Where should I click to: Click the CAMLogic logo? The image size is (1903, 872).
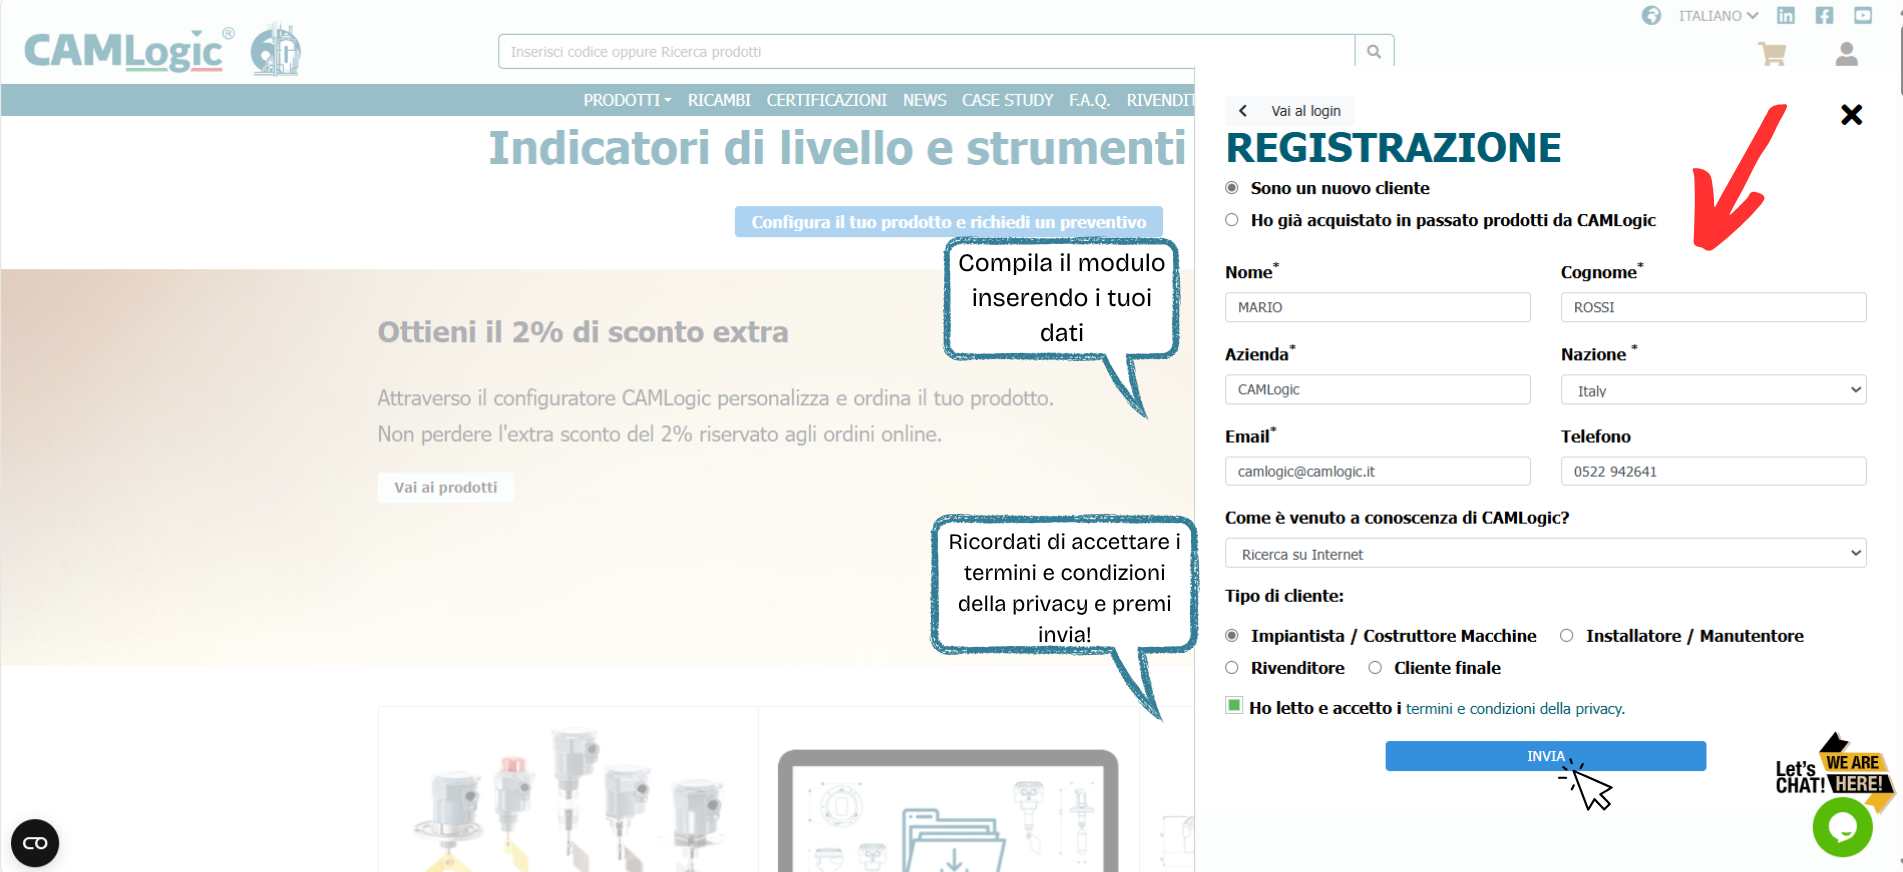[129, 51]
